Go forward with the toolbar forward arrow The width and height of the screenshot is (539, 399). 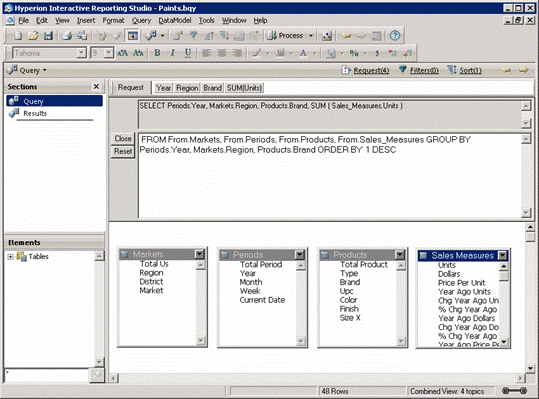(361, 35)
